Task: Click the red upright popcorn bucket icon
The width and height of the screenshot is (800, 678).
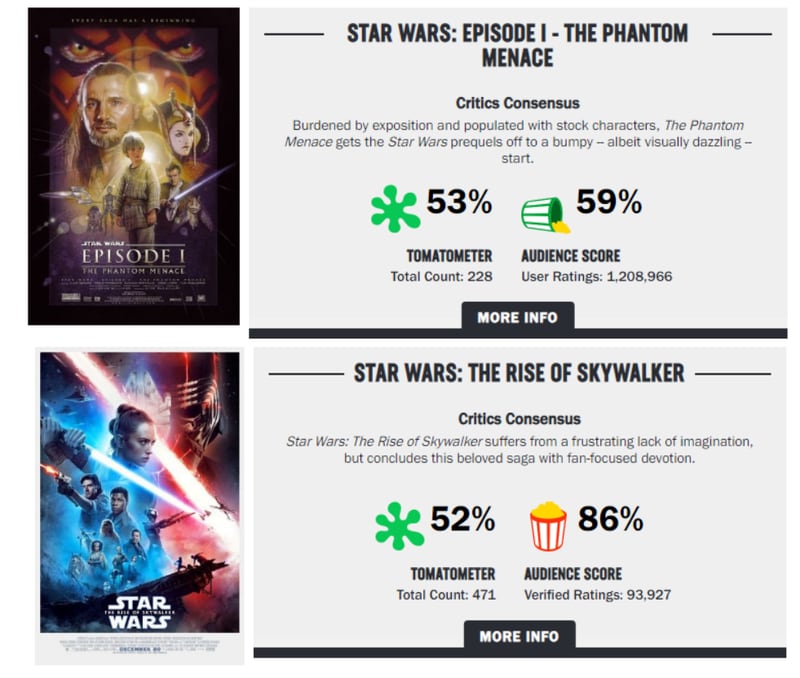Action: point(548,526)
